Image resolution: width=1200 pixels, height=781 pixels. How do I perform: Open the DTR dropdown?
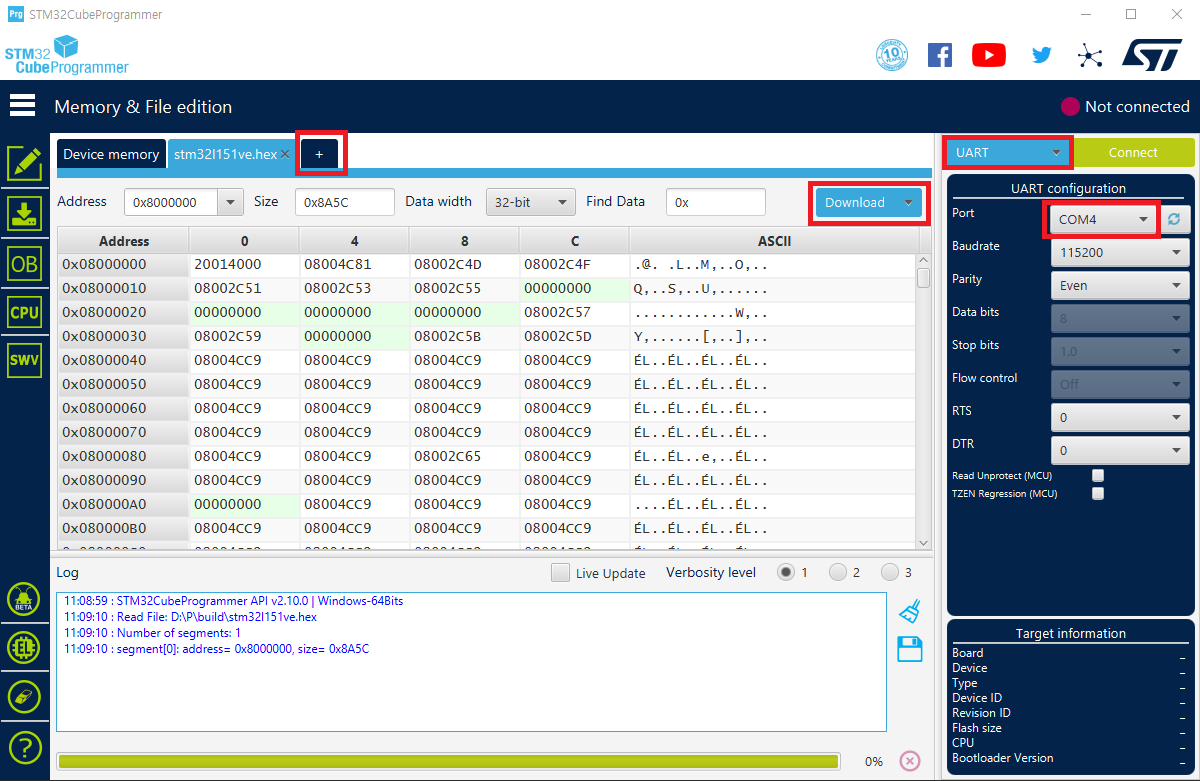pyautogui.click(x=1120, y=450)
